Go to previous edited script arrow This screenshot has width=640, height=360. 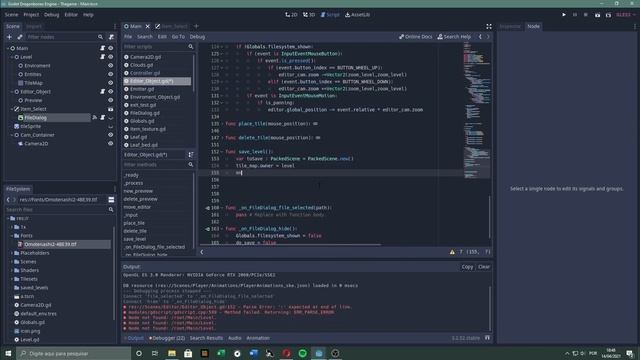point(480,37)
